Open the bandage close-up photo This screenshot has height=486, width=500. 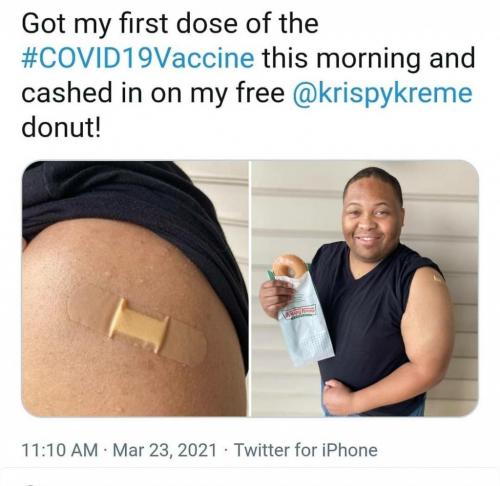[134, 289]
